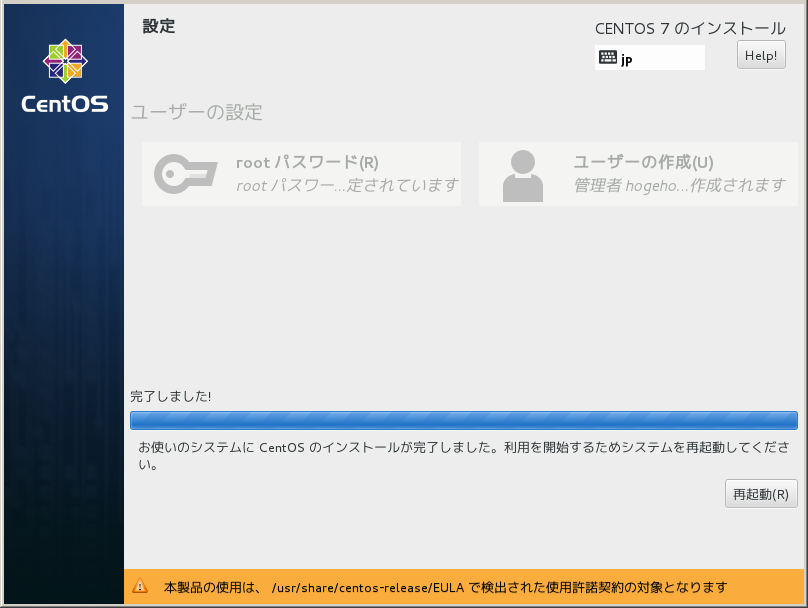
Task: Click the install complete reboot message text
Action: 464,455
